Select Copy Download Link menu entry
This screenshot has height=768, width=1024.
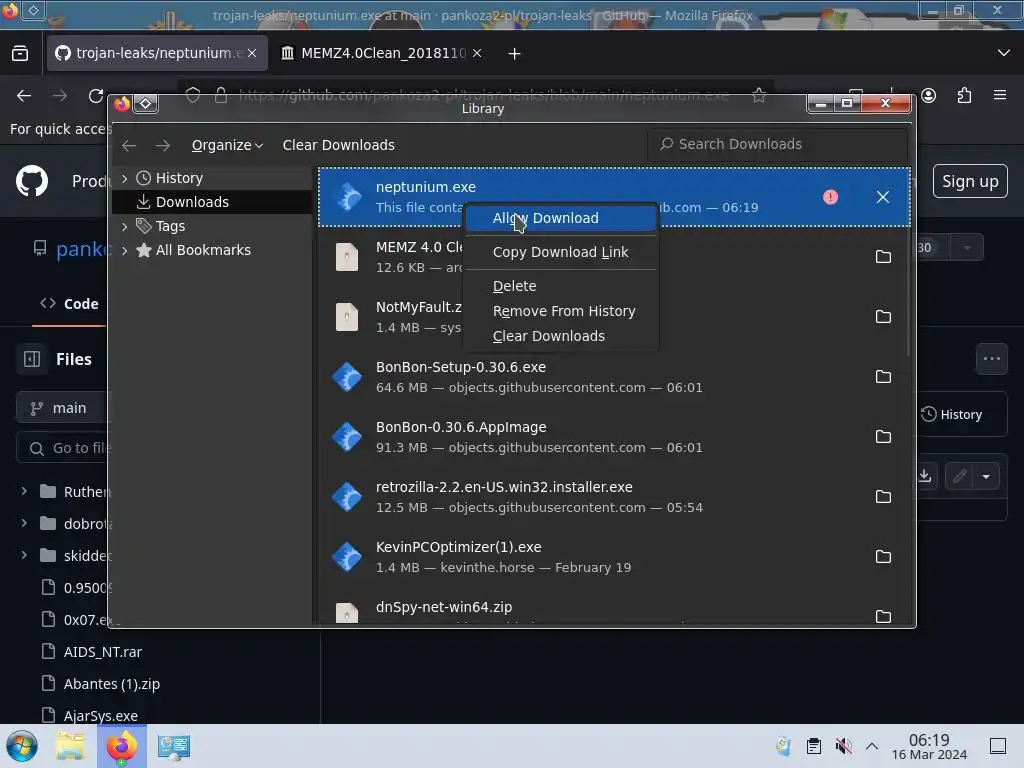(x=560, y=252)
